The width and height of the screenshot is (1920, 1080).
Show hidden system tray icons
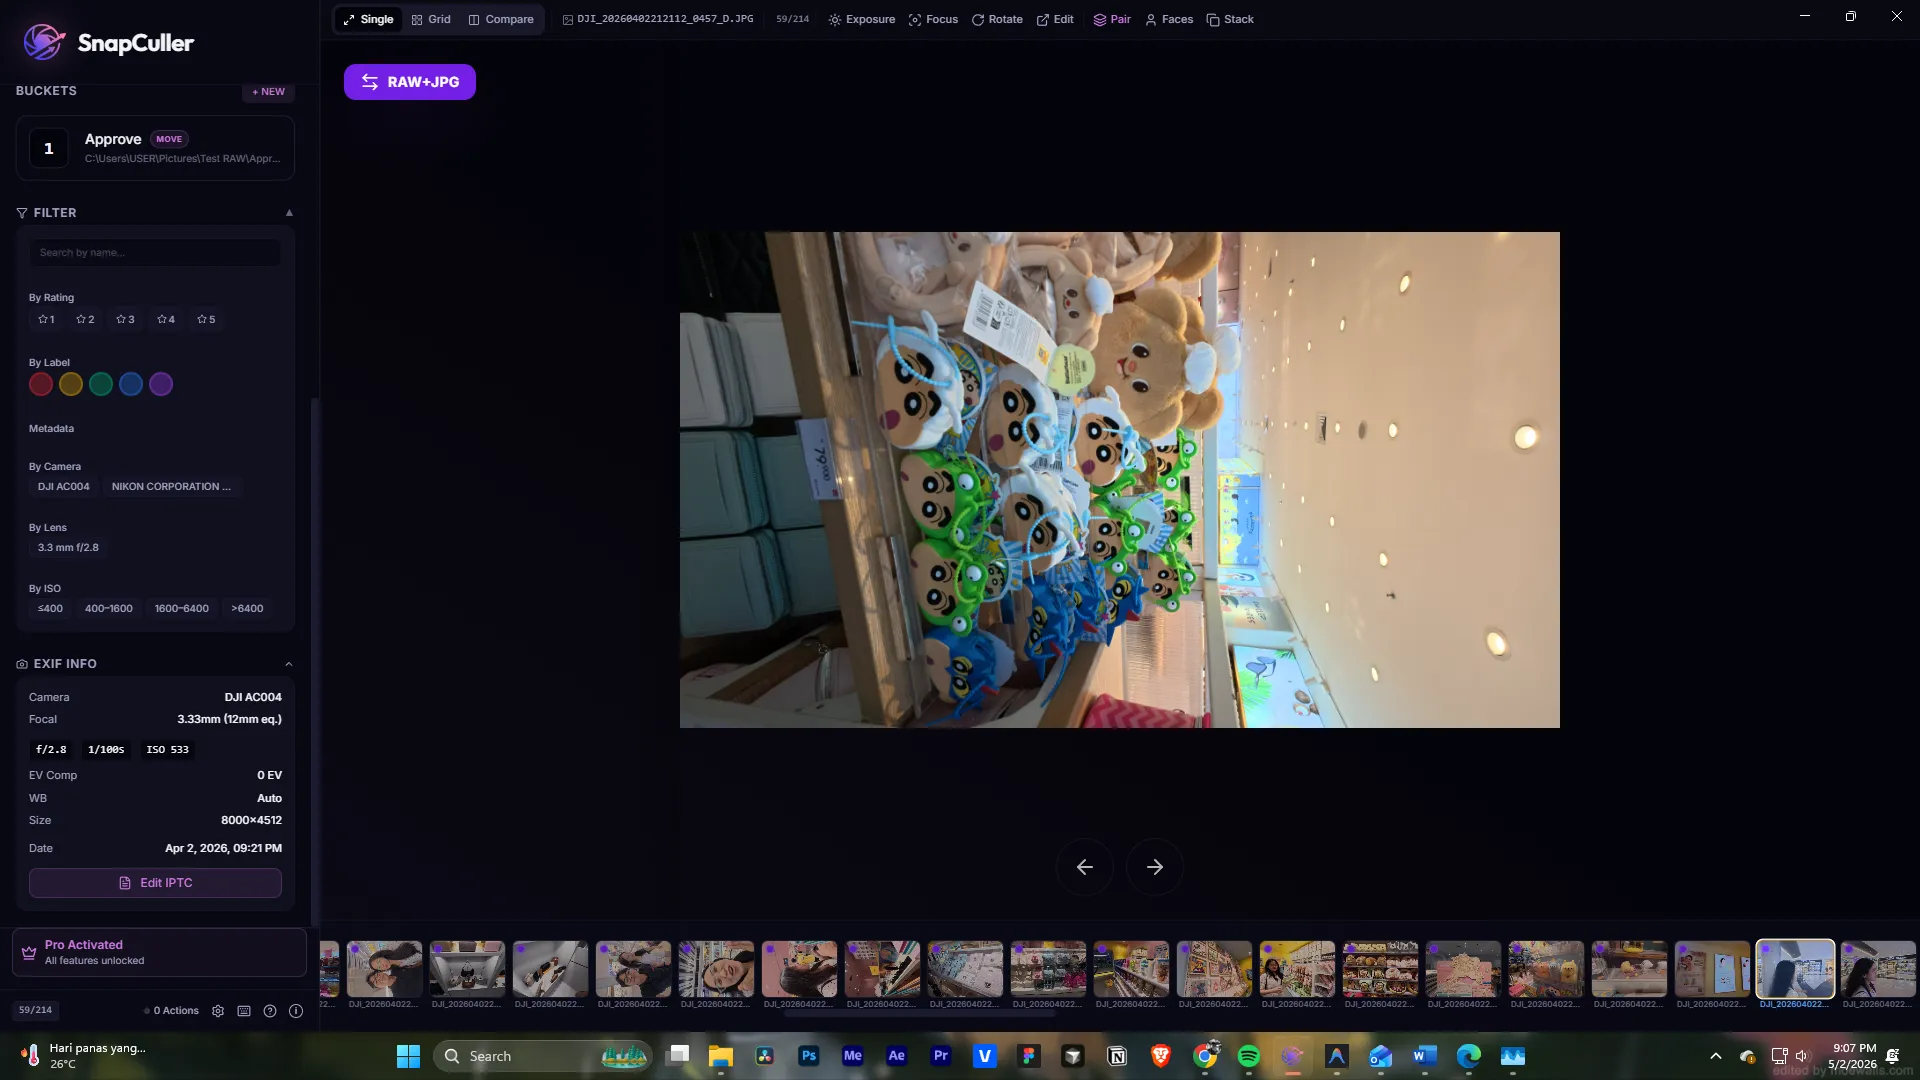coord(1716,1056)
